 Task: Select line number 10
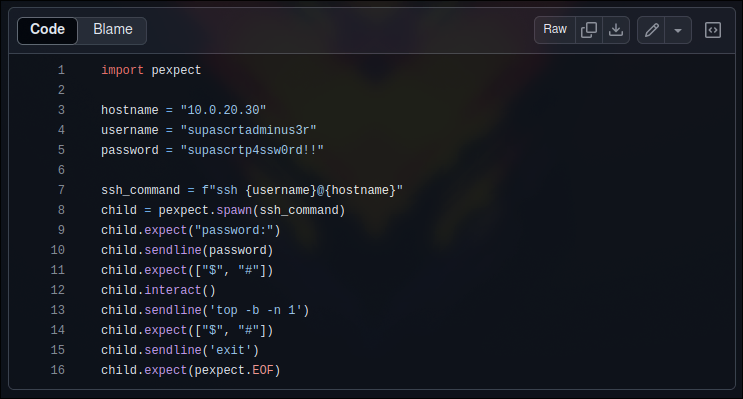pos(58,250)
